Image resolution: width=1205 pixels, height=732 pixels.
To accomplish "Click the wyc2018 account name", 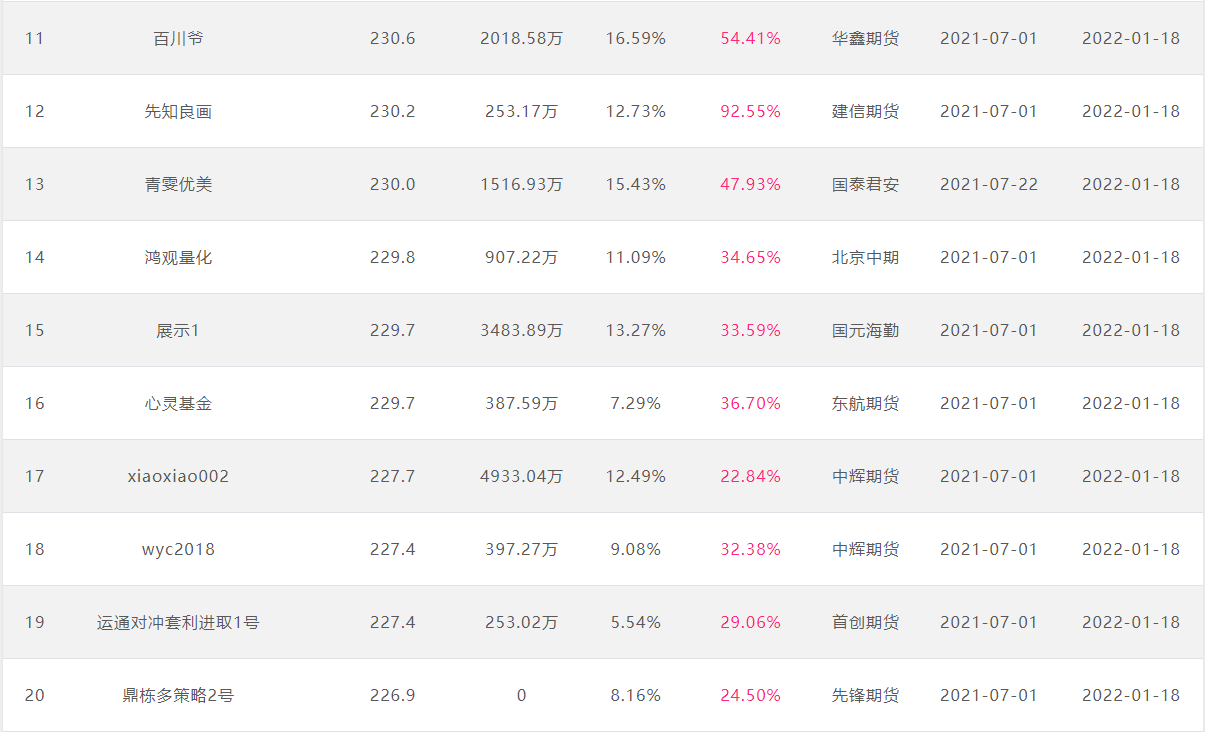I will (178, 550).
